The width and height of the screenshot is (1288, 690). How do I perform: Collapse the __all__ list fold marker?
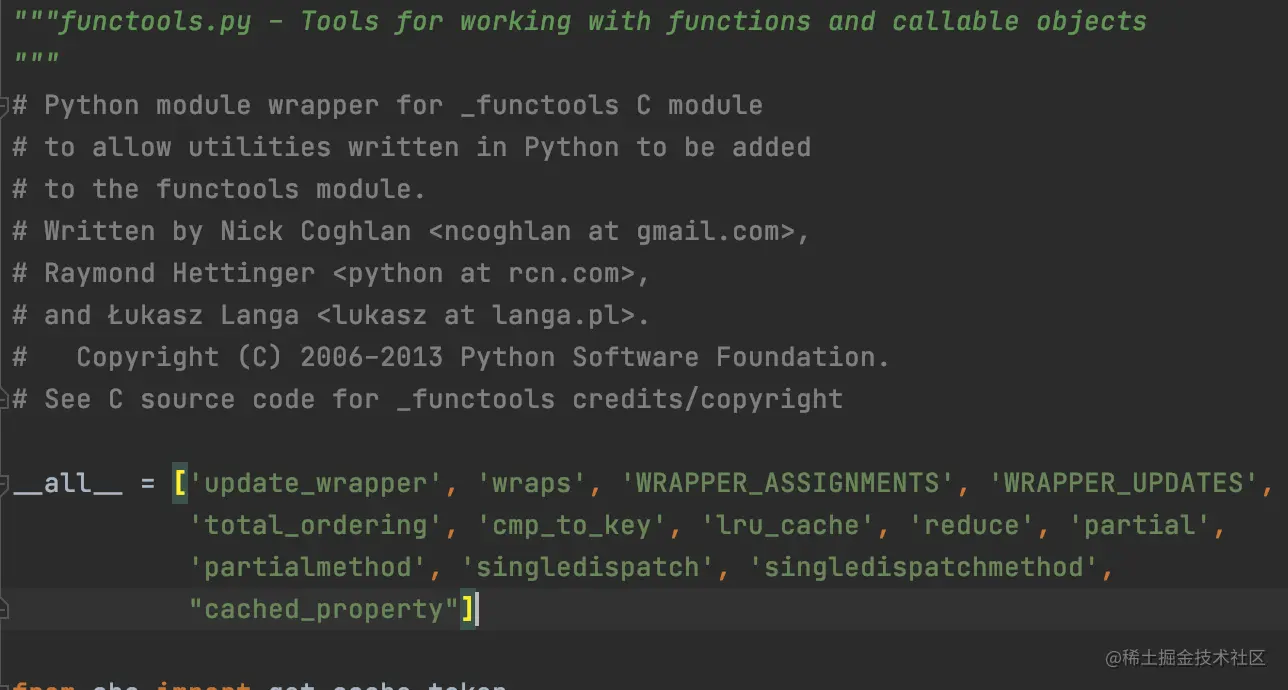click(x=5, y=483)
